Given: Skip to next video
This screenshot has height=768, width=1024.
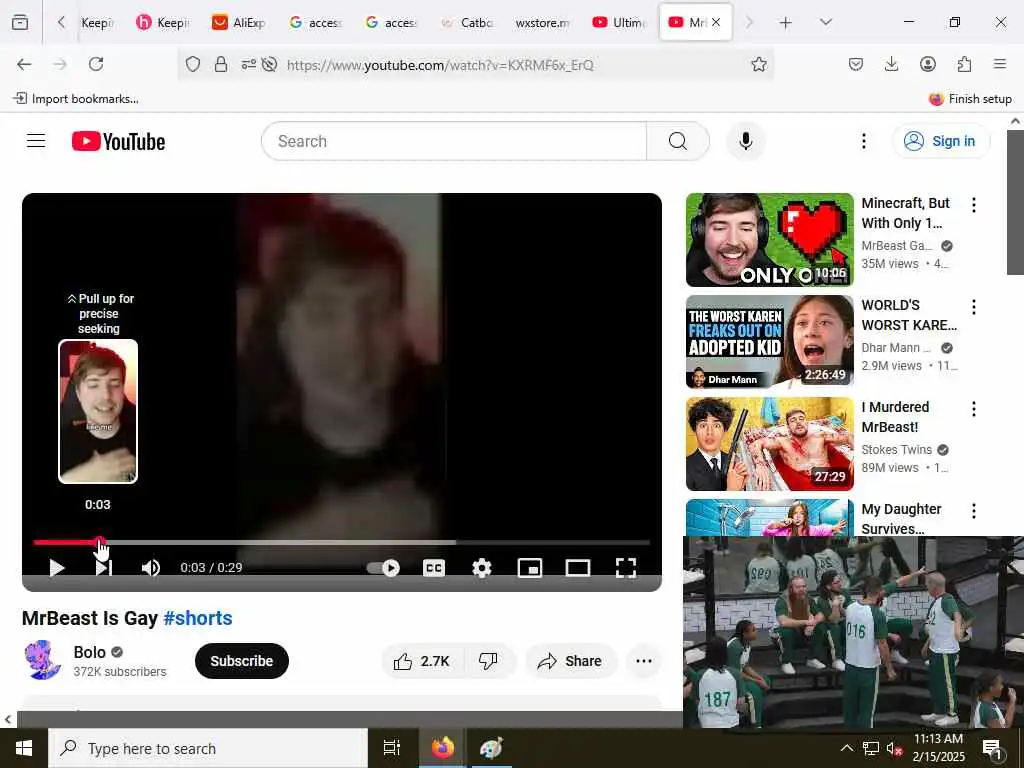Looking at the screenshot, I should tap(104, 568).
